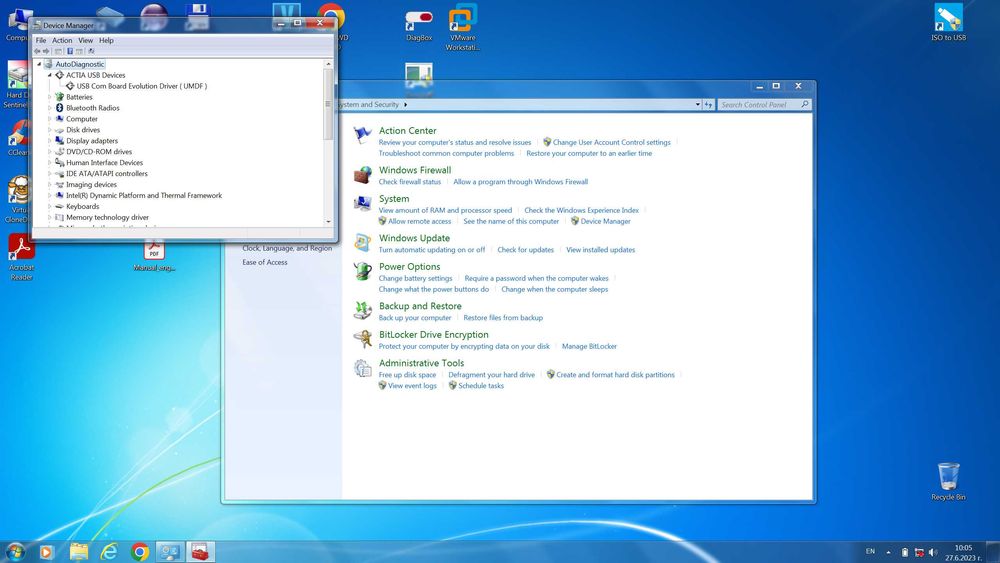This screenshot has height=563, width=1000.
Task: Open the address bar history dropdown
Action: (698, 104)
